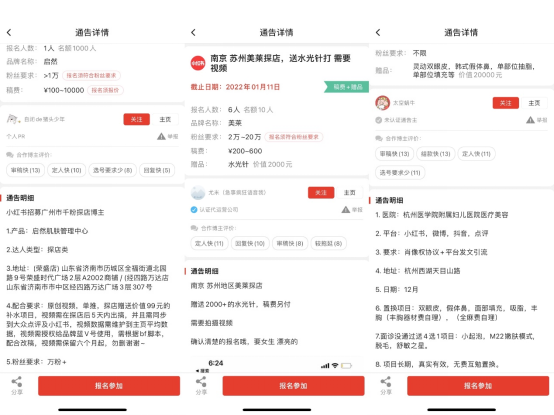
Task: Tap back arrow on the middle screen
Action: coord(193,32)
